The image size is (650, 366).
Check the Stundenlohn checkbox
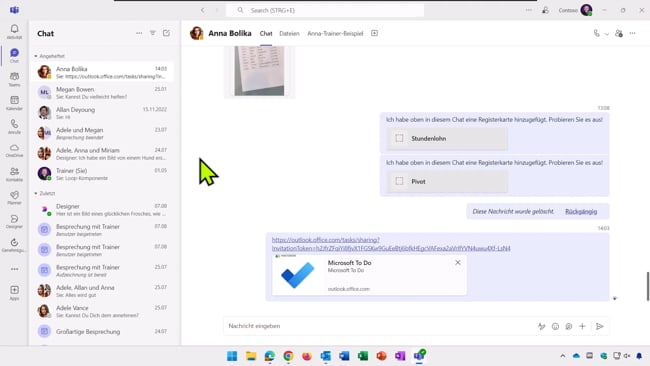pyautogui.click(x=399, y=138)
